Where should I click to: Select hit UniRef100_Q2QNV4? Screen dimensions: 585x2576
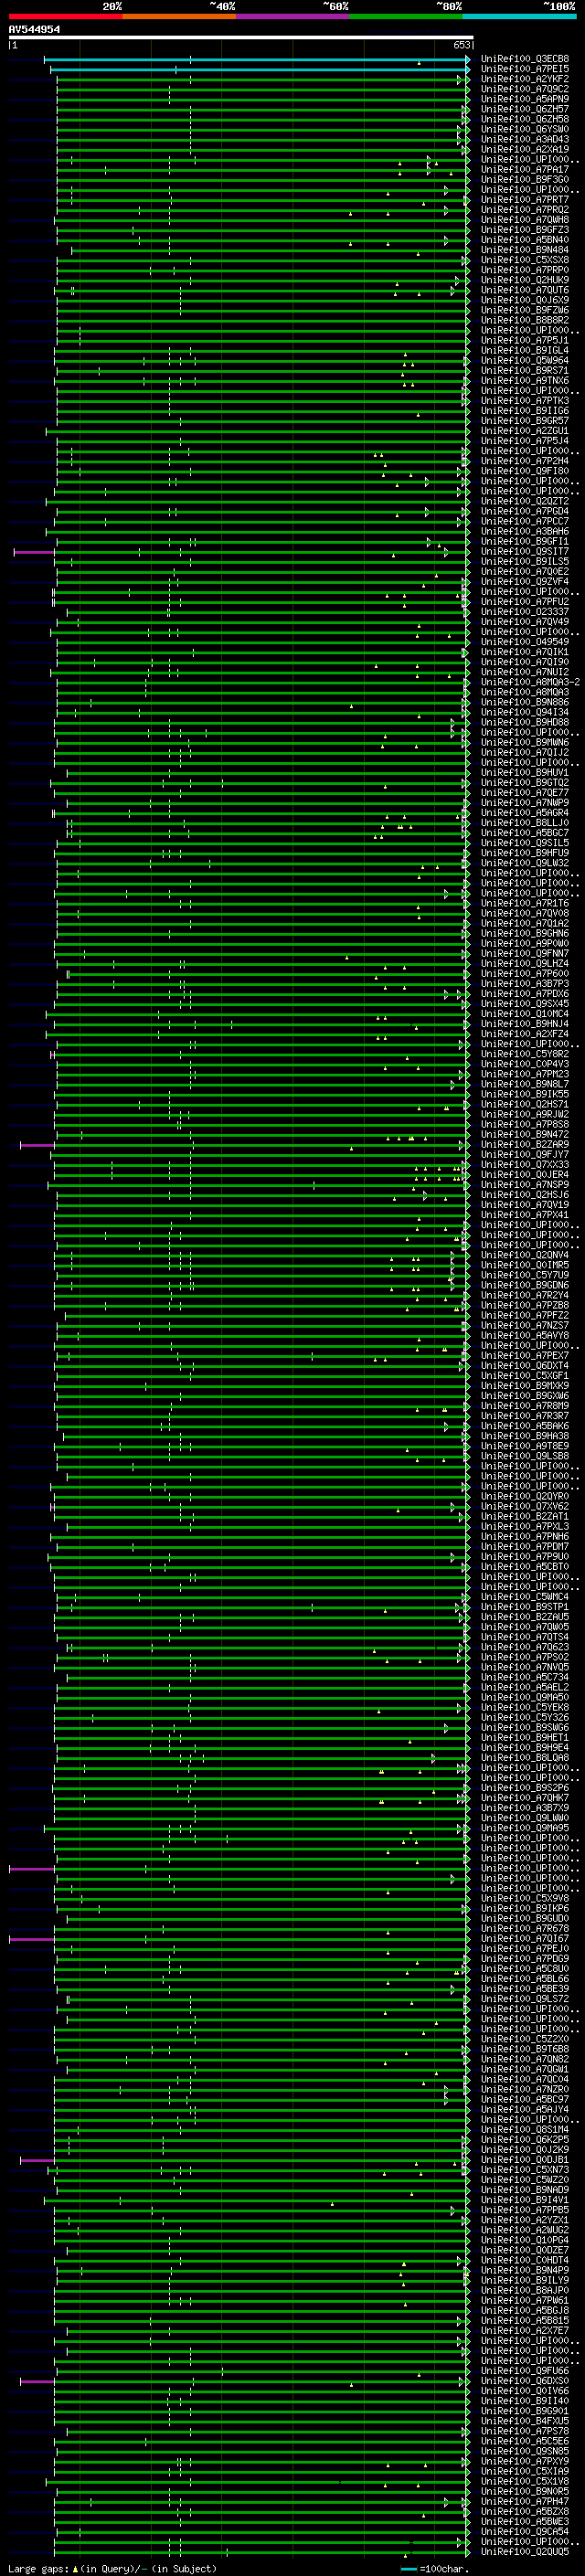pos(525,1255)
